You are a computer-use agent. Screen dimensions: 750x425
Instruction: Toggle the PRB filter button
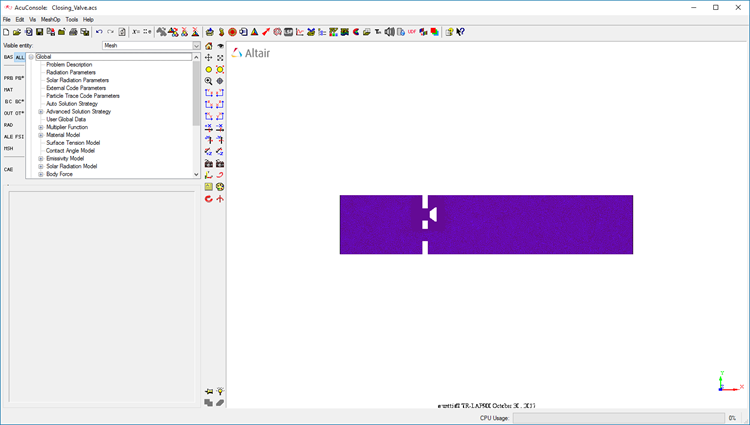[8, 78]
